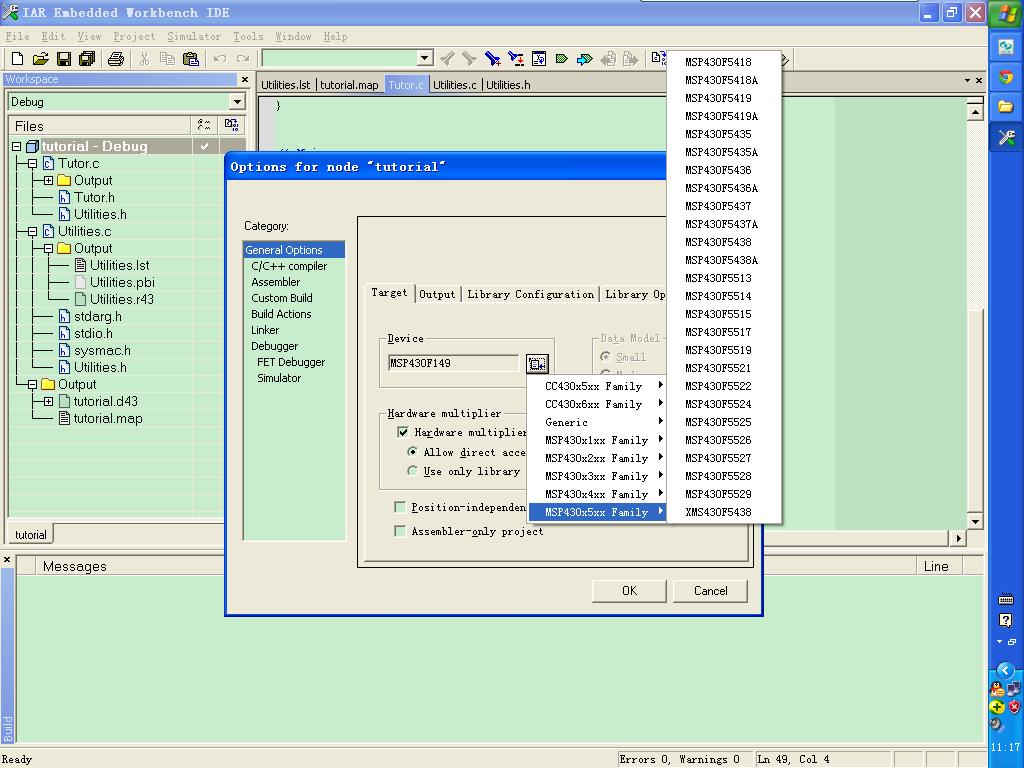Open the CC430x5xx Family submenu
This screenshot has width=1024, height=768.
(597, 386)
